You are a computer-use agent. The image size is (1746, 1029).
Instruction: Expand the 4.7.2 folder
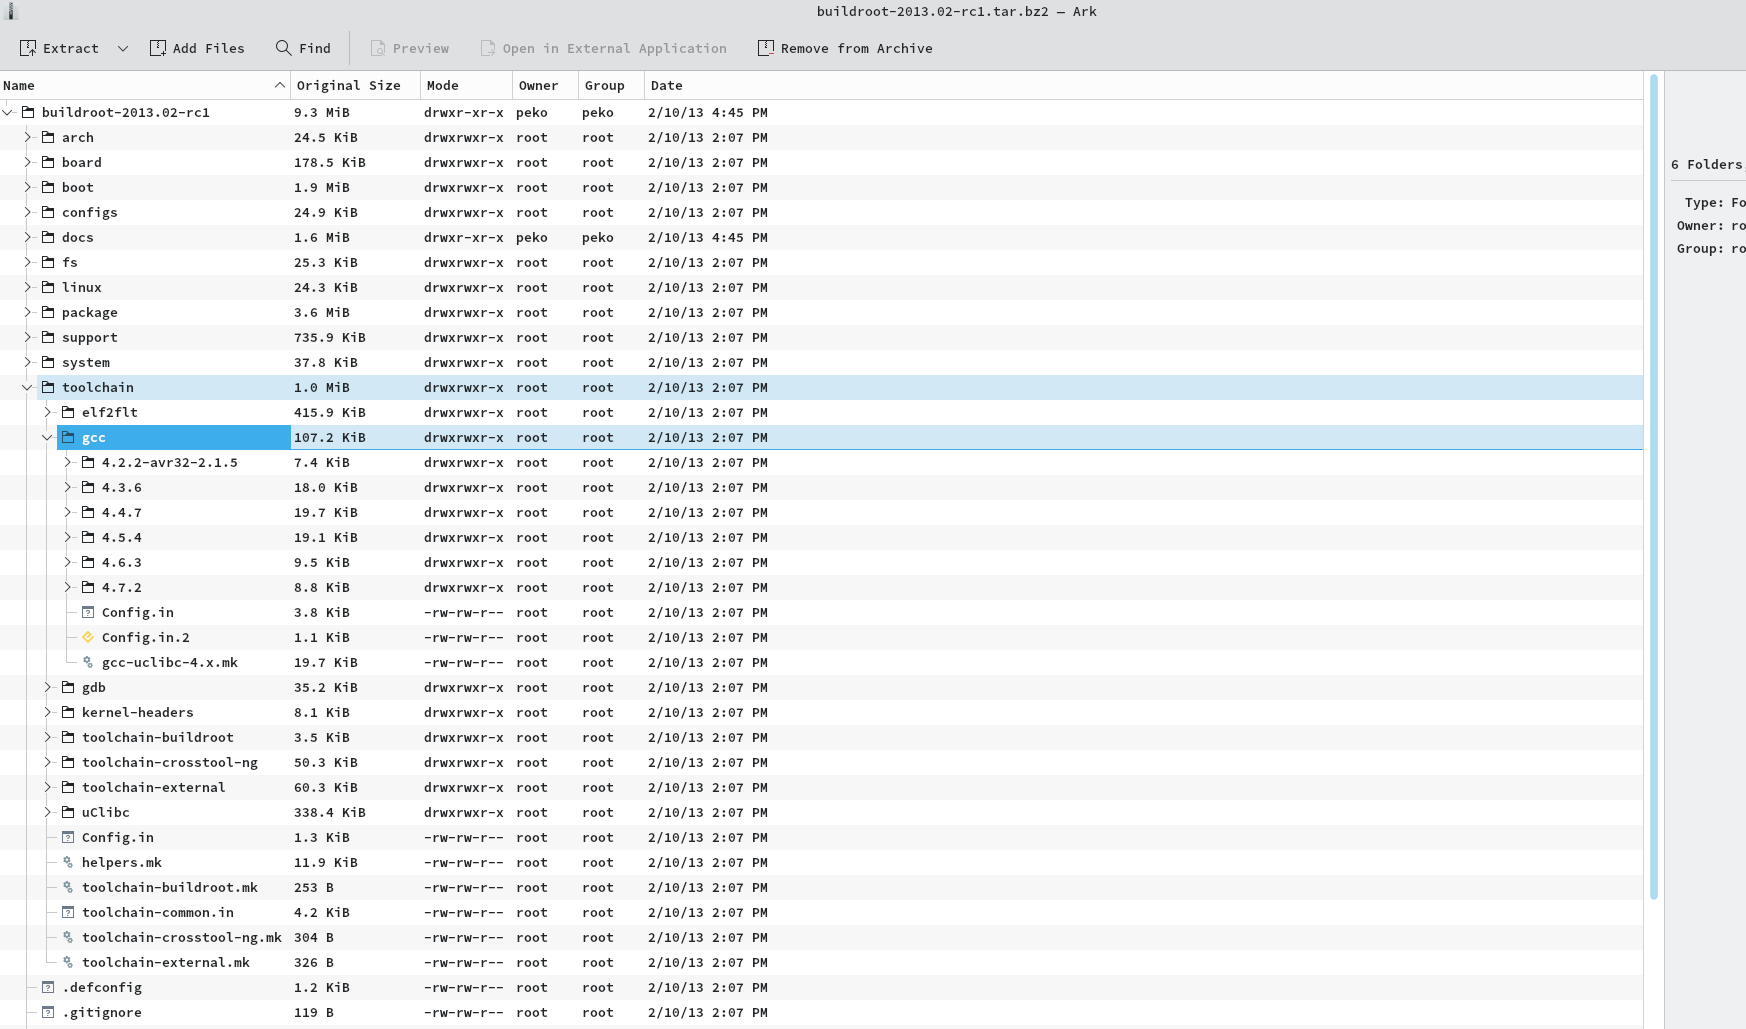point(68,587)
